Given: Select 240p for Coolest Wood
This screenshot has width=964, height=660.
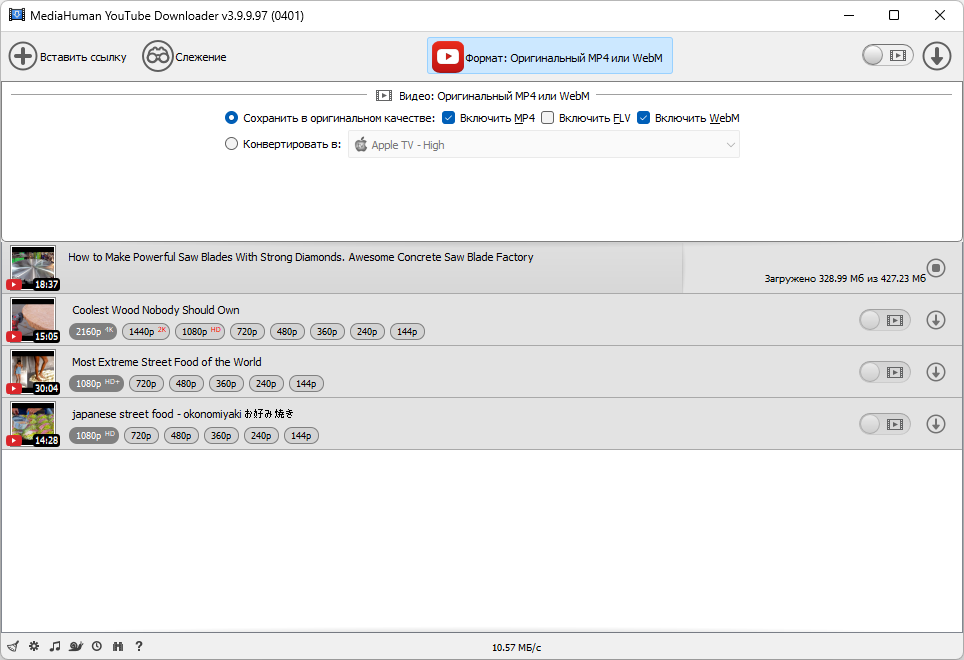Looking at the screenshot, I should coord(367,331).
